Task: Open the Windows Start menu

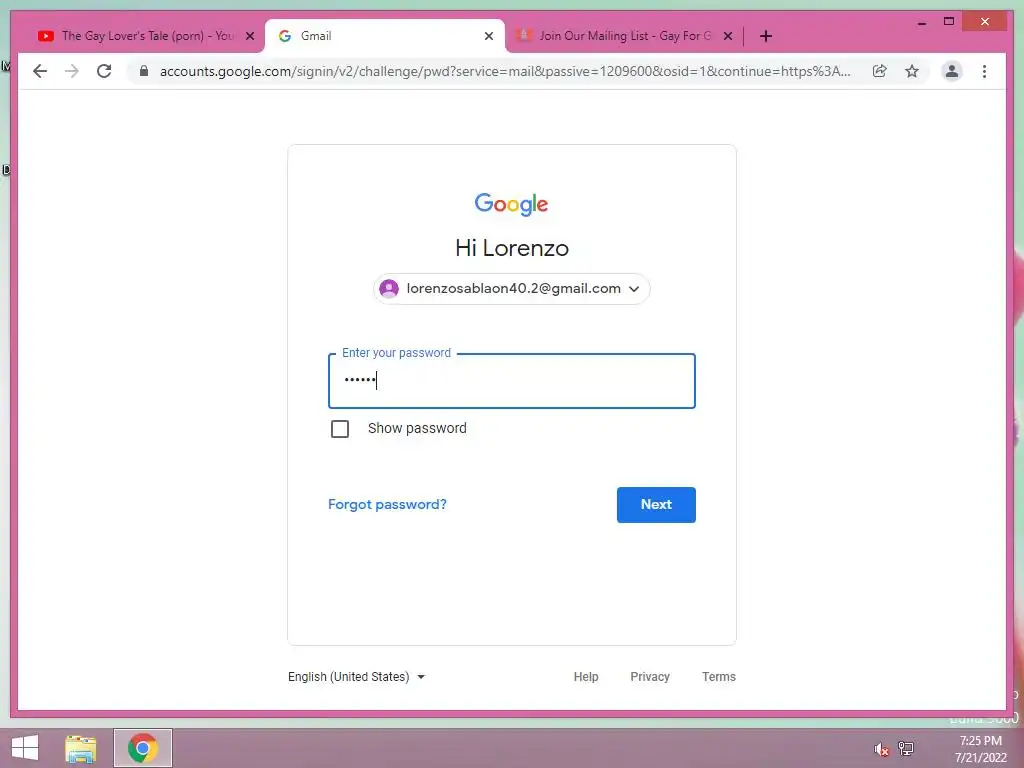Action: (25, 748)
